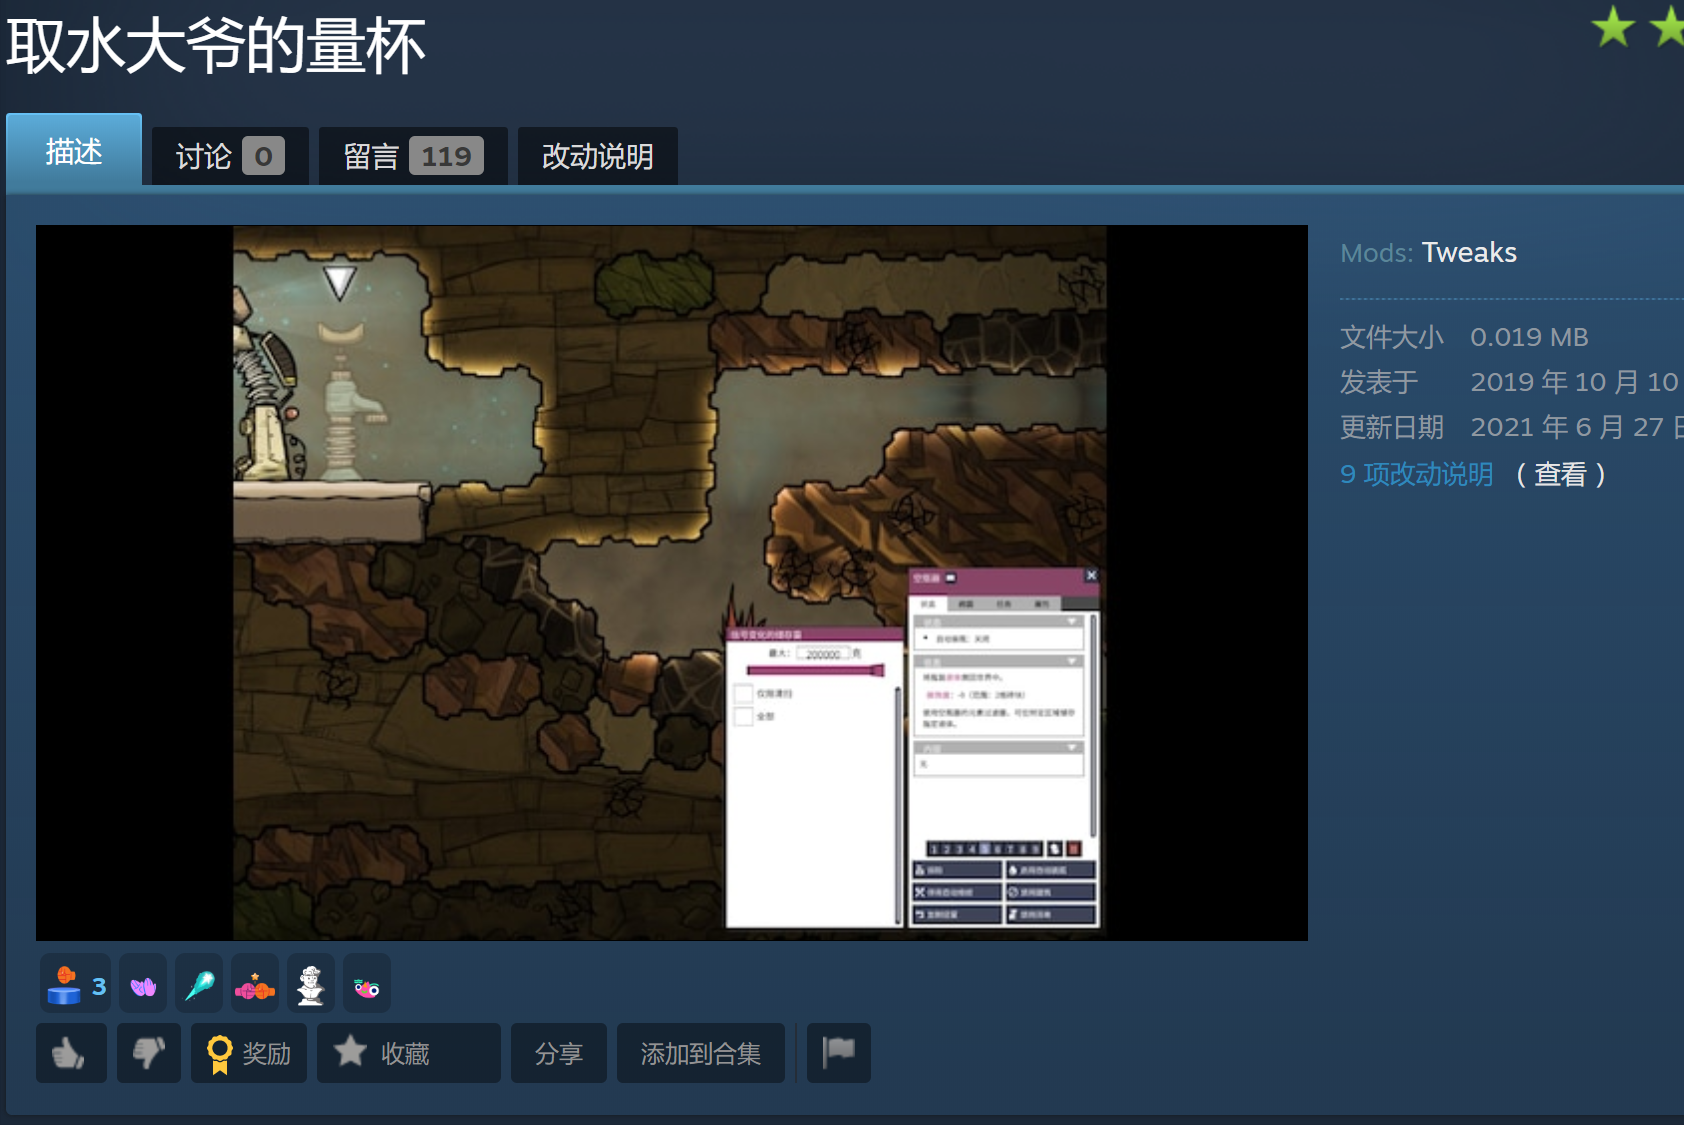1684x1125 pixels.
Task: Click the pink slider in the game panel
Action: 815,670
